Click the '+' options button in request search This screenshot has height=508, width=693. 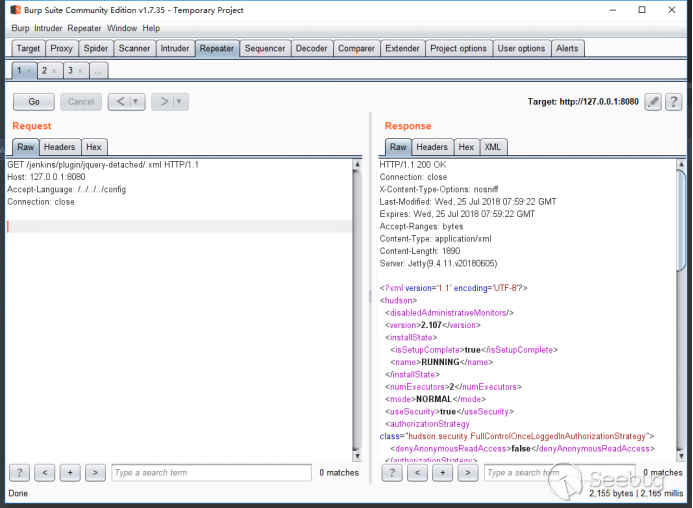click(x=70, y=473)
